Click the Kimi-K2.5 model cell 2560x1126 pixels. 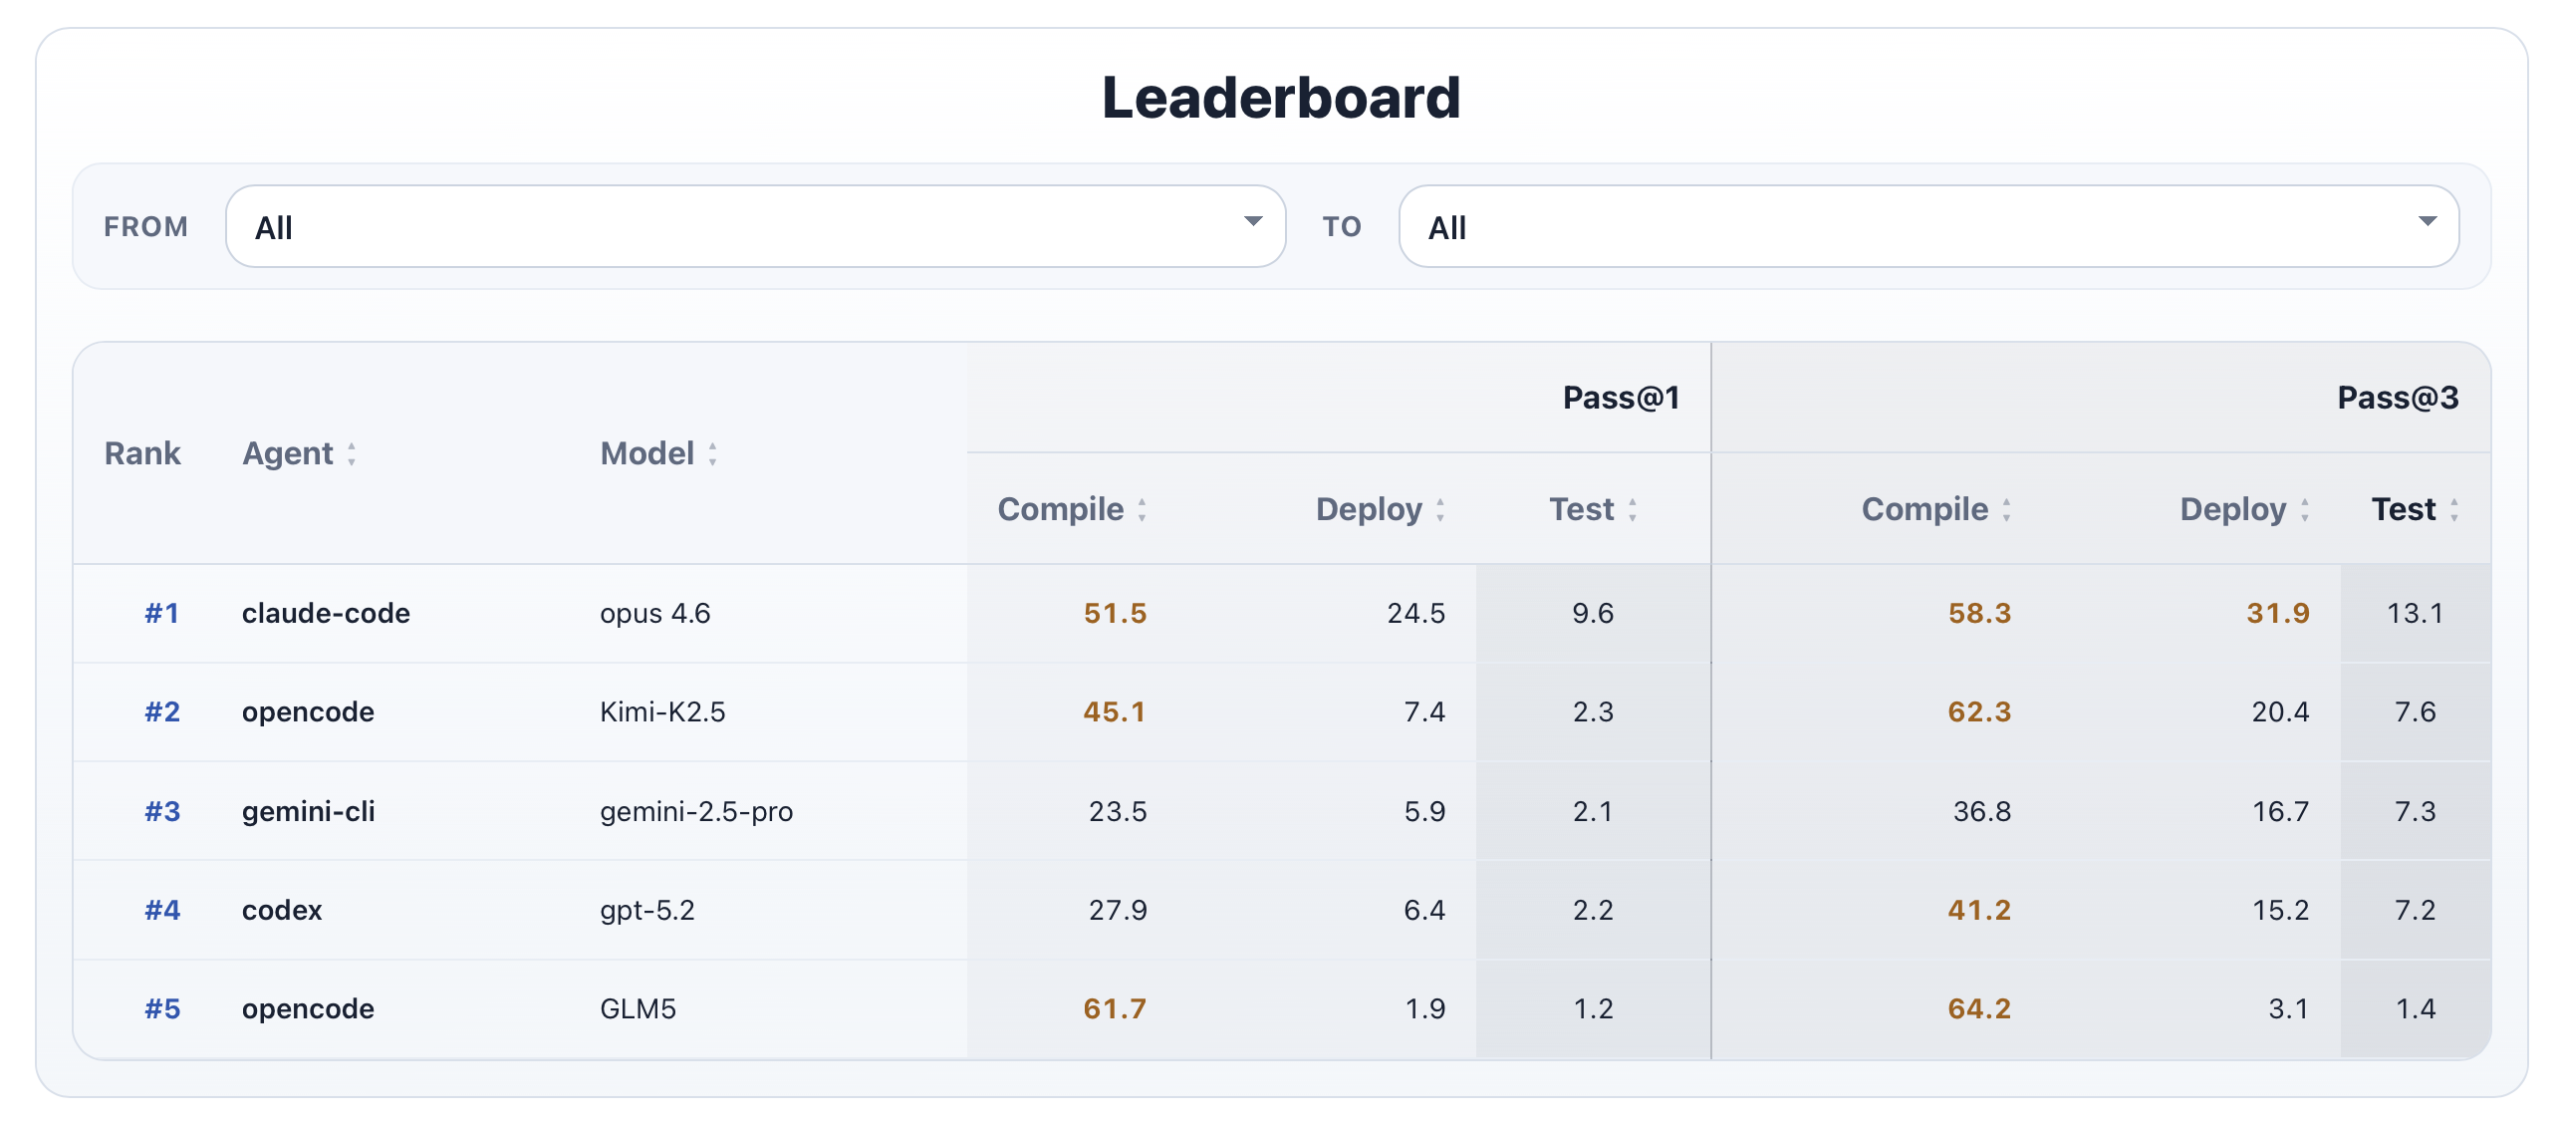click(x=662, y=712)
